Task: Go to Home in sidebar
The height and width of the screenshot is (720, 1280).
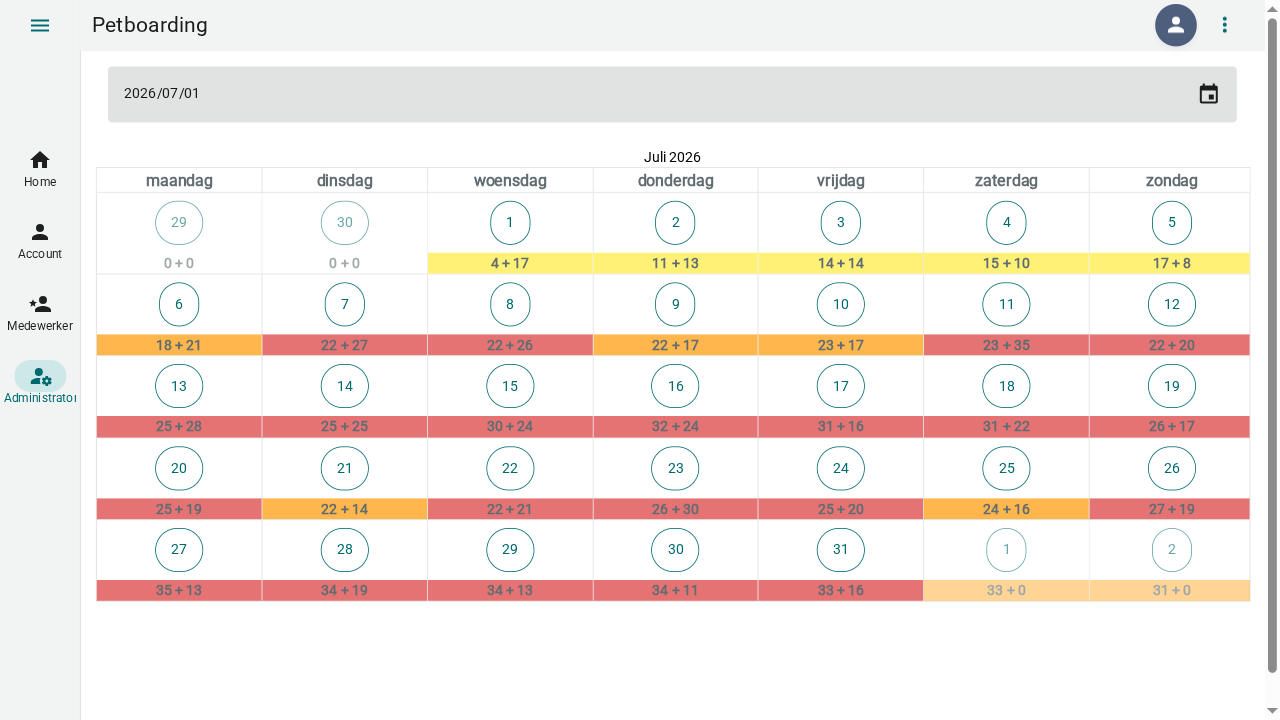Action: tap(40, 169)
